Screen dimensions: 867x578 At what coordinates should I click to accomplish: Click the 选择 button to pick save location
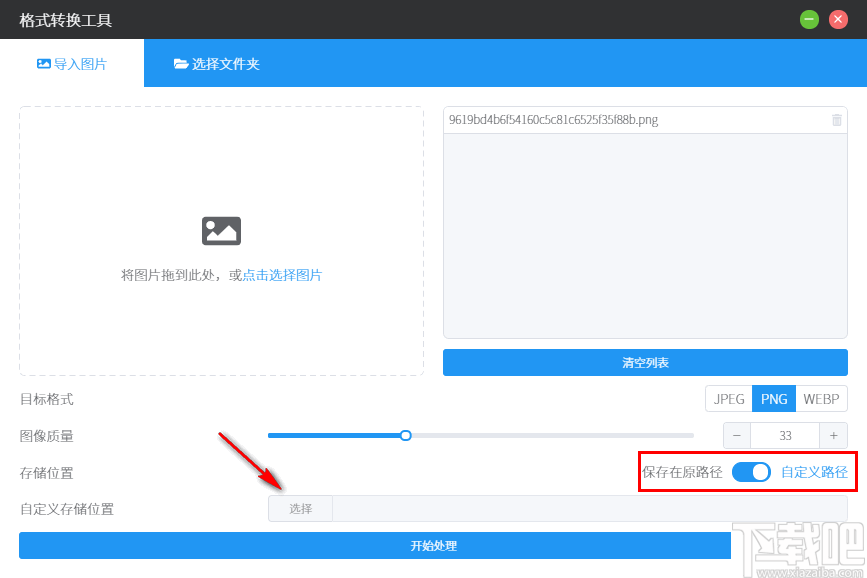point(300,508)
